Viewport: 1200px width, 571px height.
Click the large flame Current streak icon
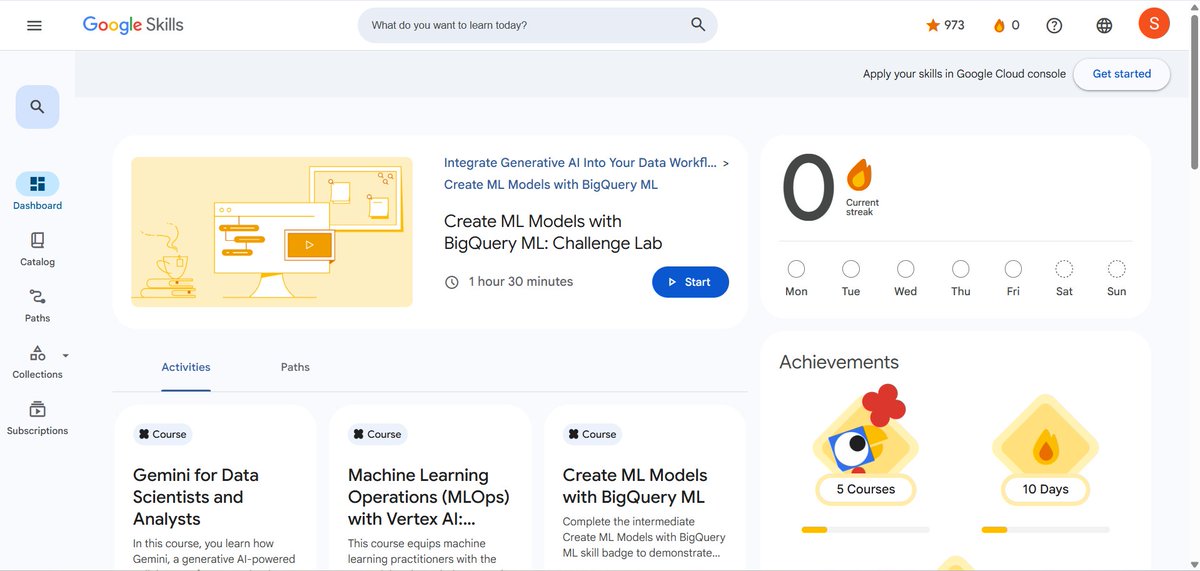(x=859, y=175)
